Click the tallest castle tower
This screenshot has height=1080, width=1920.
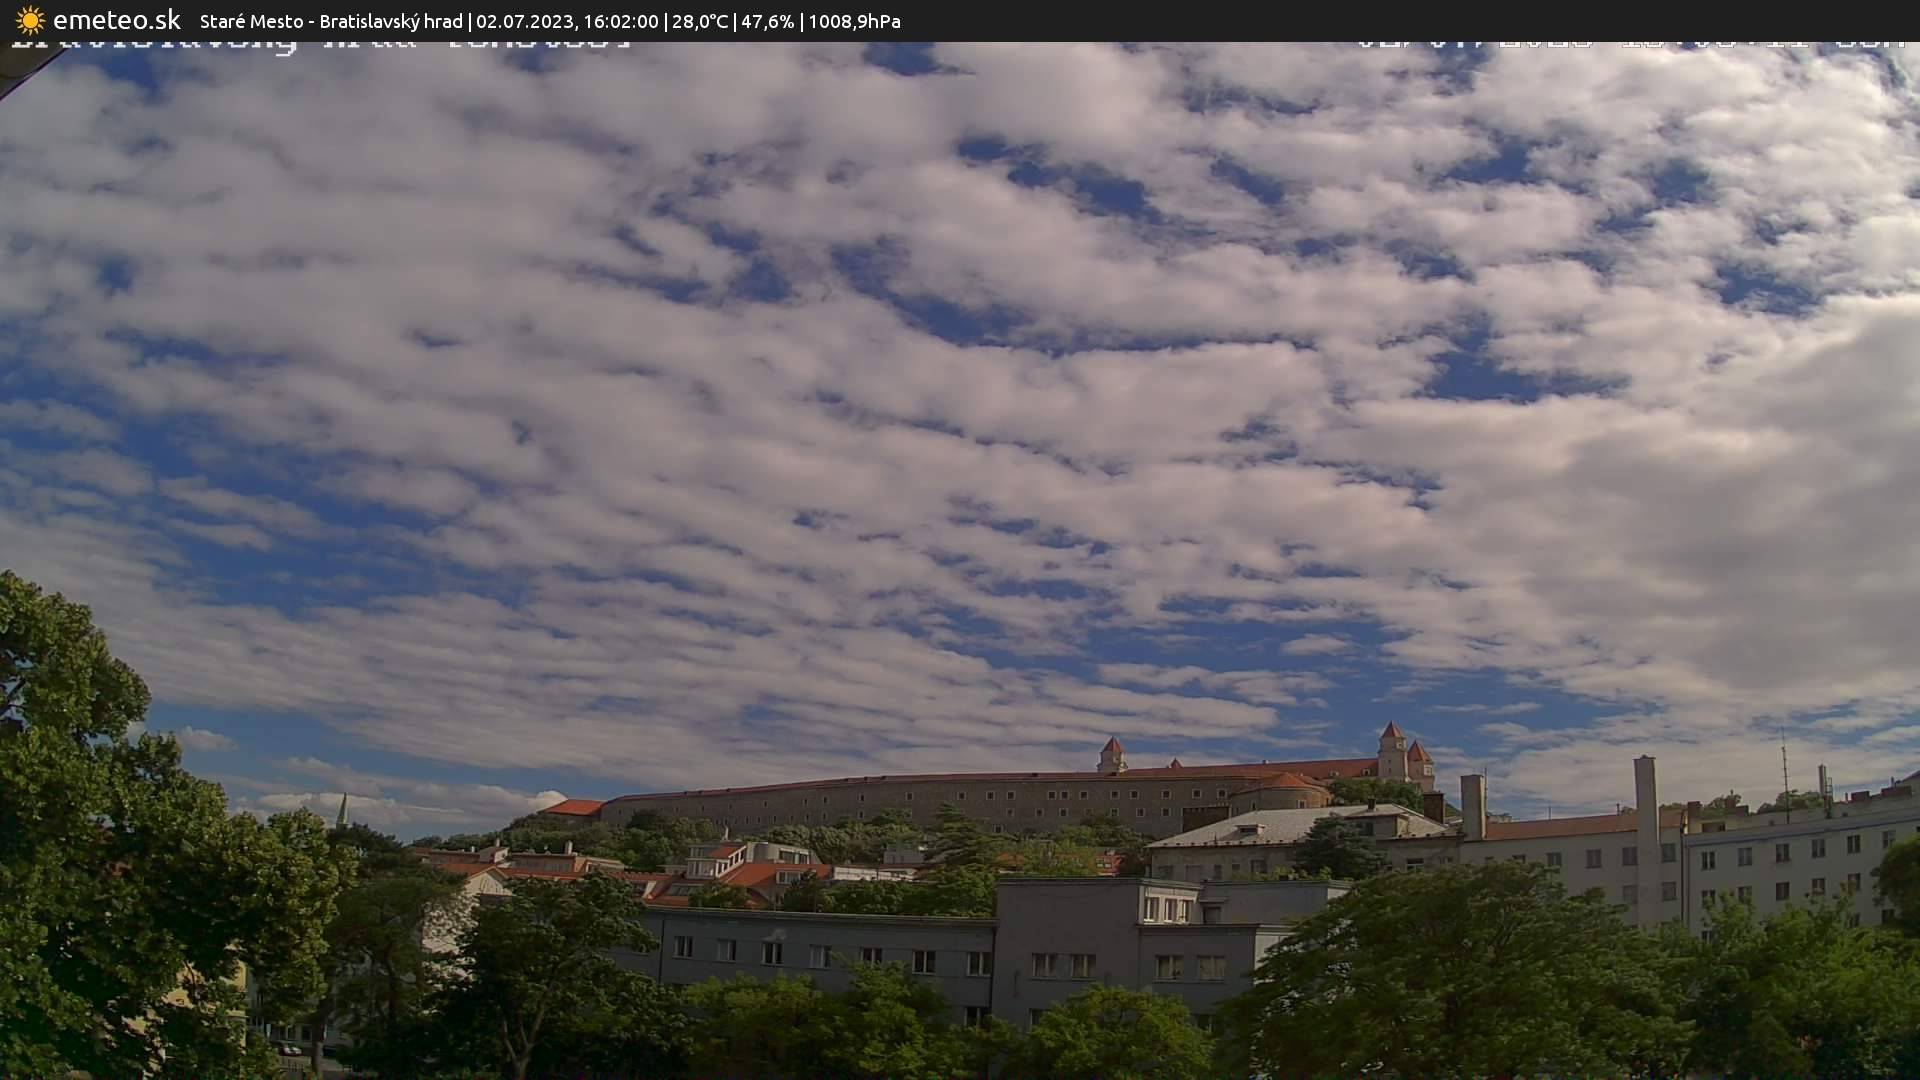tap(1391, 752)
